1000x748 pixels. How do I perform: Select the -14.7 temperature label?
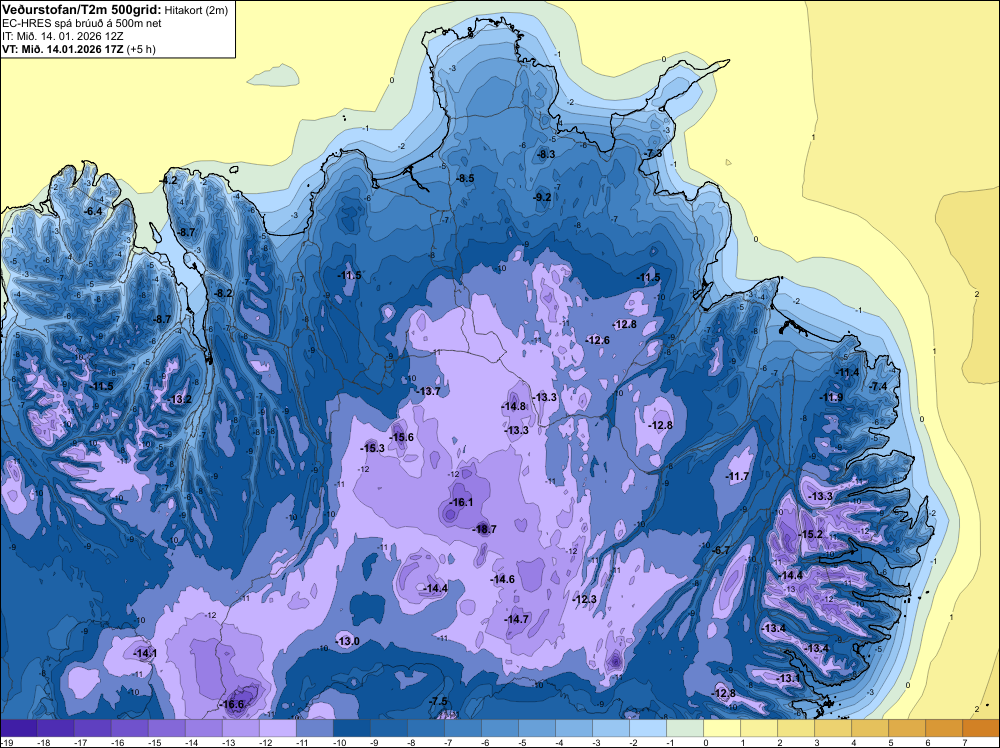[517, 619]
